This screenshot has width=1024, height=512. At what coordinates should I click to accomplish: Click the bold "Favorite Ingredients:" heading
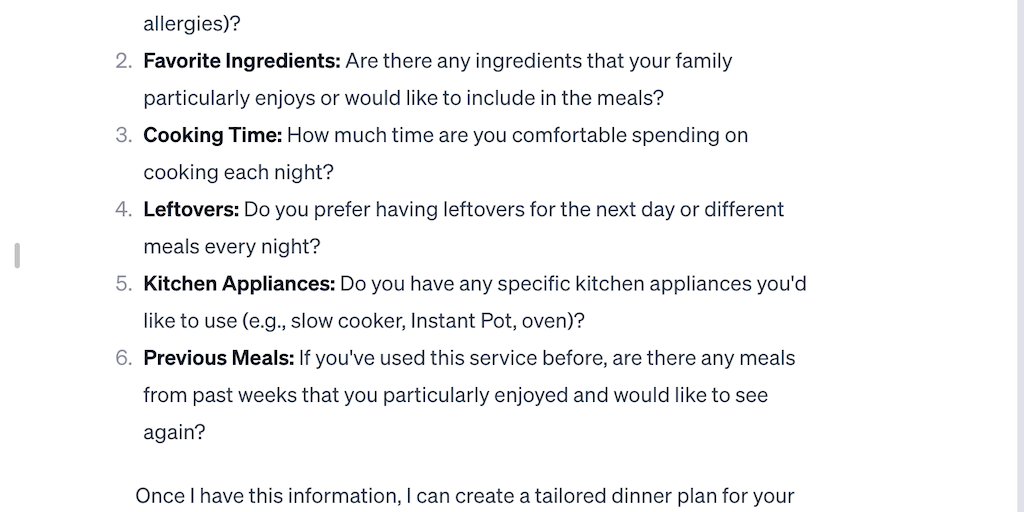(x=242, y=61)
